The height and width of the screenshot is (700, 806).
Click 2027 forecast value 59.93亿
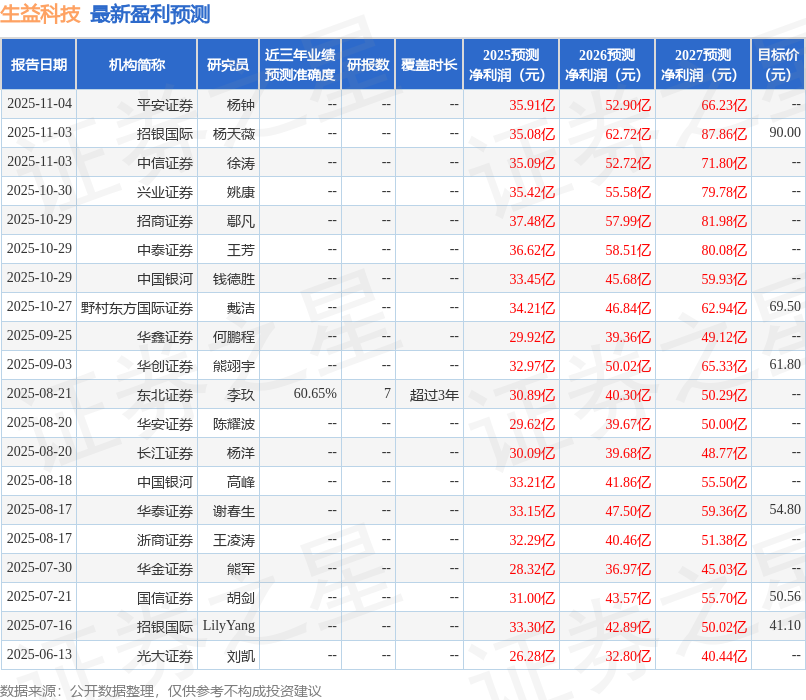pyautogui.click(x=724, y=279)
